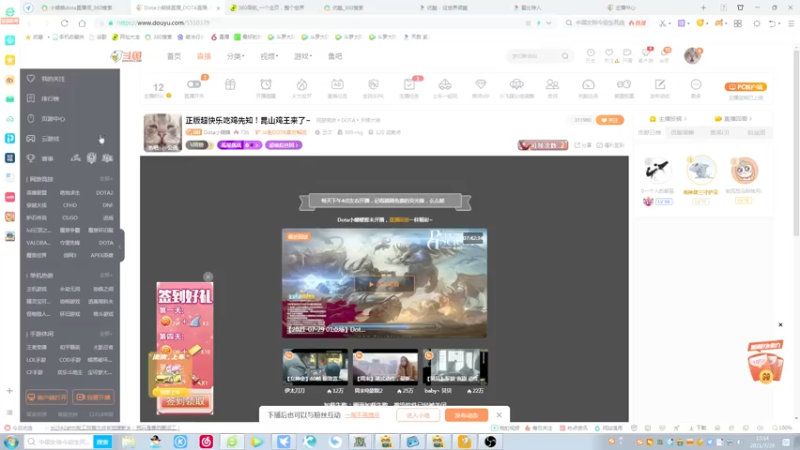The height and width of the screenshot is (450, 800).
Task: Switch to the 粉丝团 tab
Action: [756, 133]
